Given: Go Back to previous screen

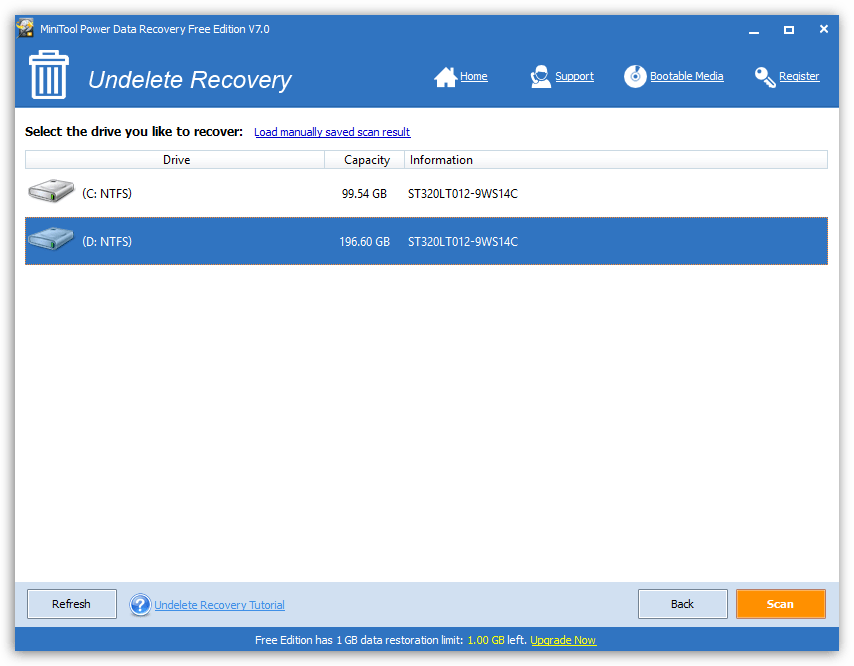Looking at the screenshot, I should click(682, 604).
